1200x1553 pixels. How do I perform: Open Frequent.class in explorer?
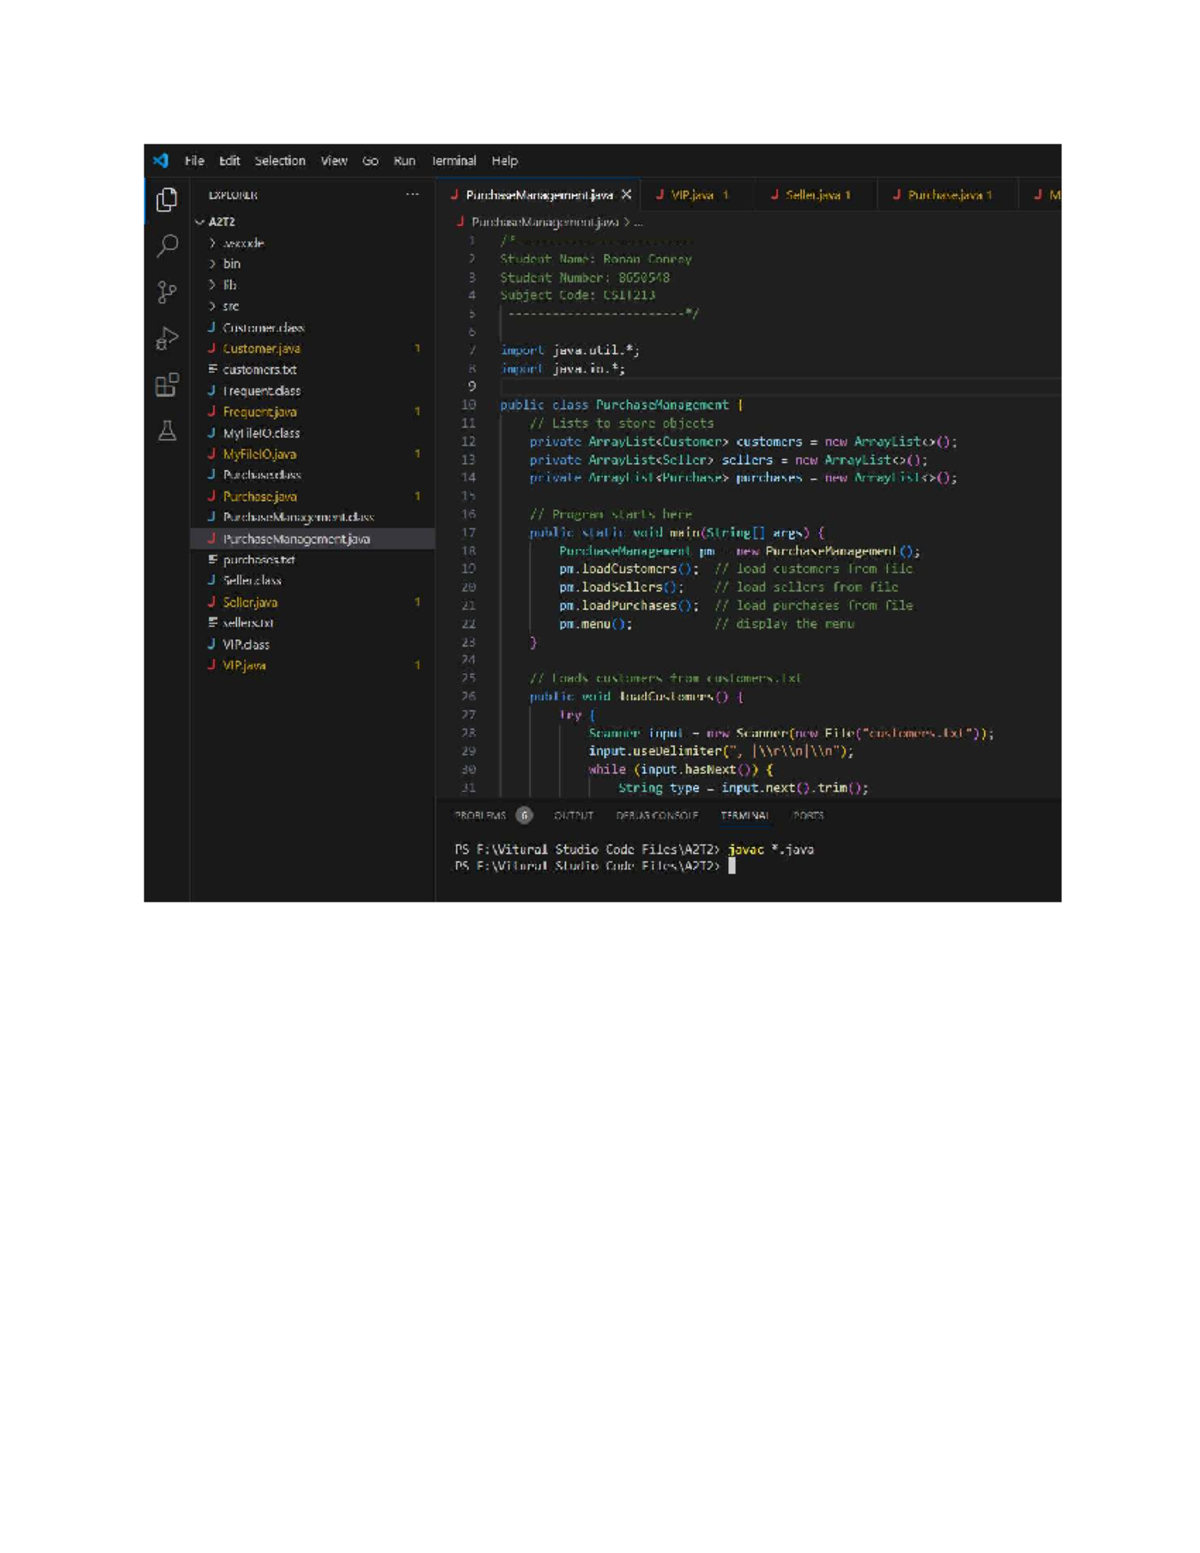coord(312,391)
